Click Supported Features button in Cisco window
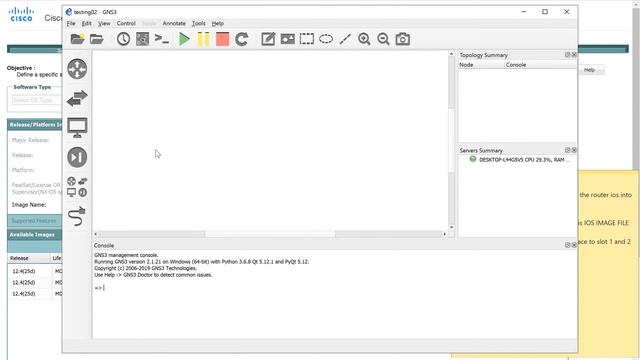 coord(34,221)
